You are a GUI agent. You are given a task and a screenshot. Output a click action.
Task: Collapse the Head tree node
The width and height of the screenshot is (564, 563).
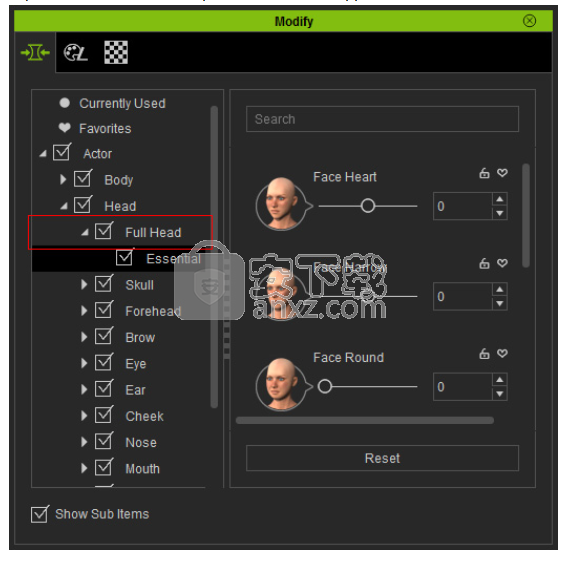(x=64, y=206)
